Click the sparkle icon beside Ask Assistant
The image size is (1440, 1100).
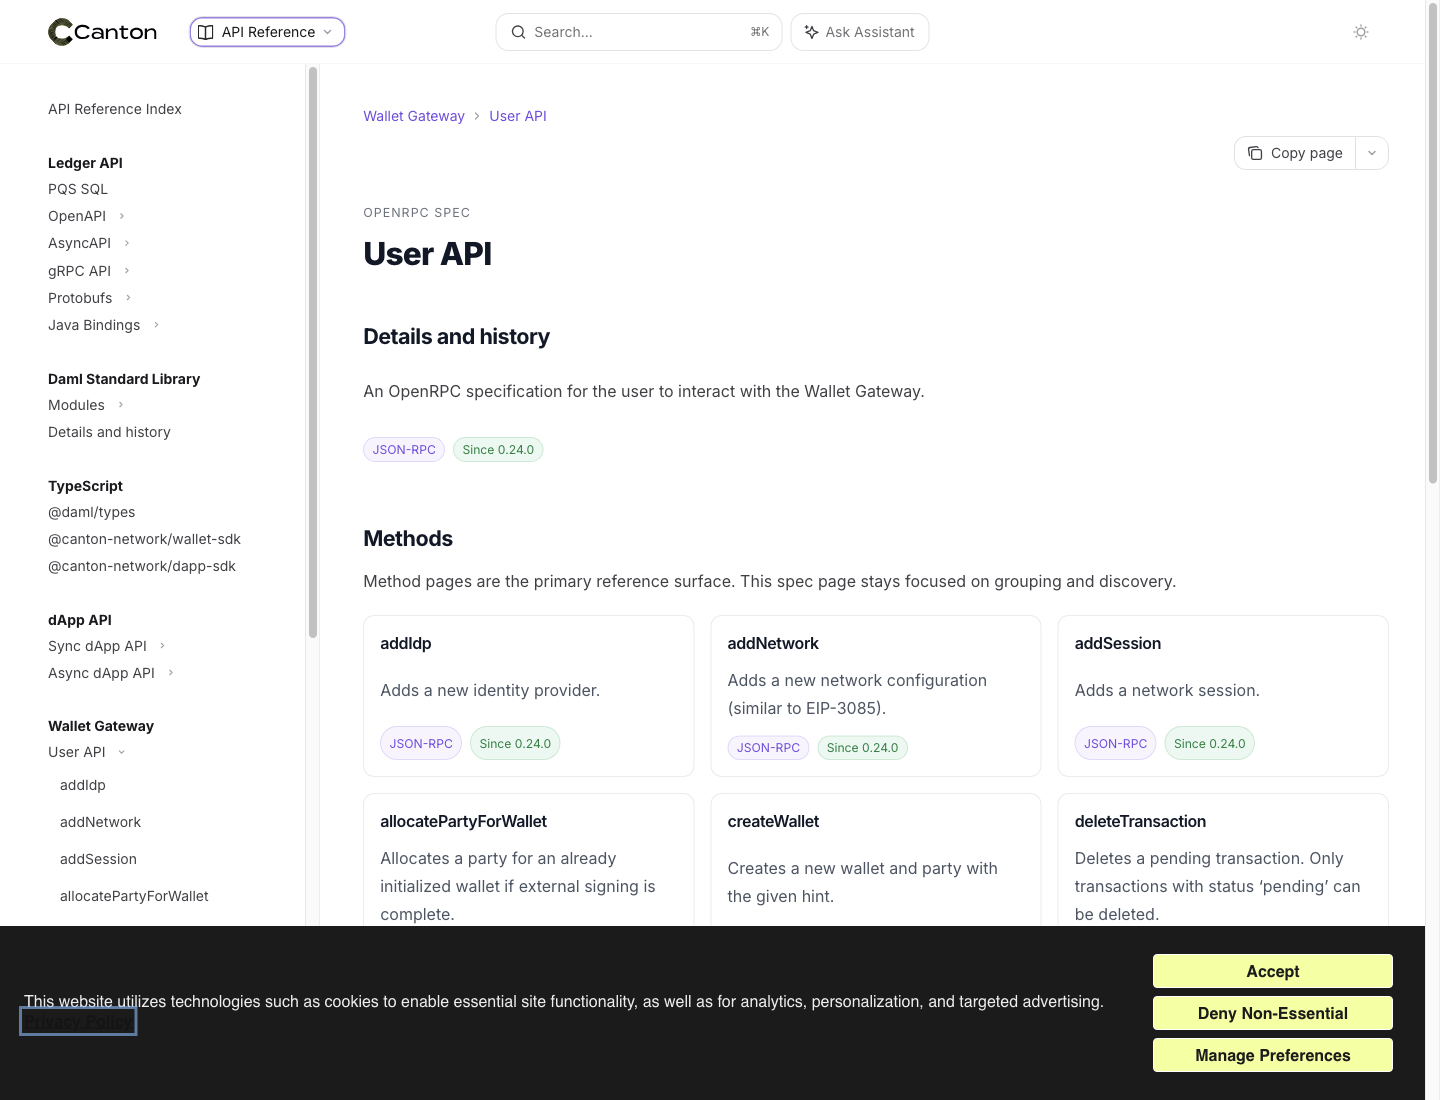coord(811,32)
